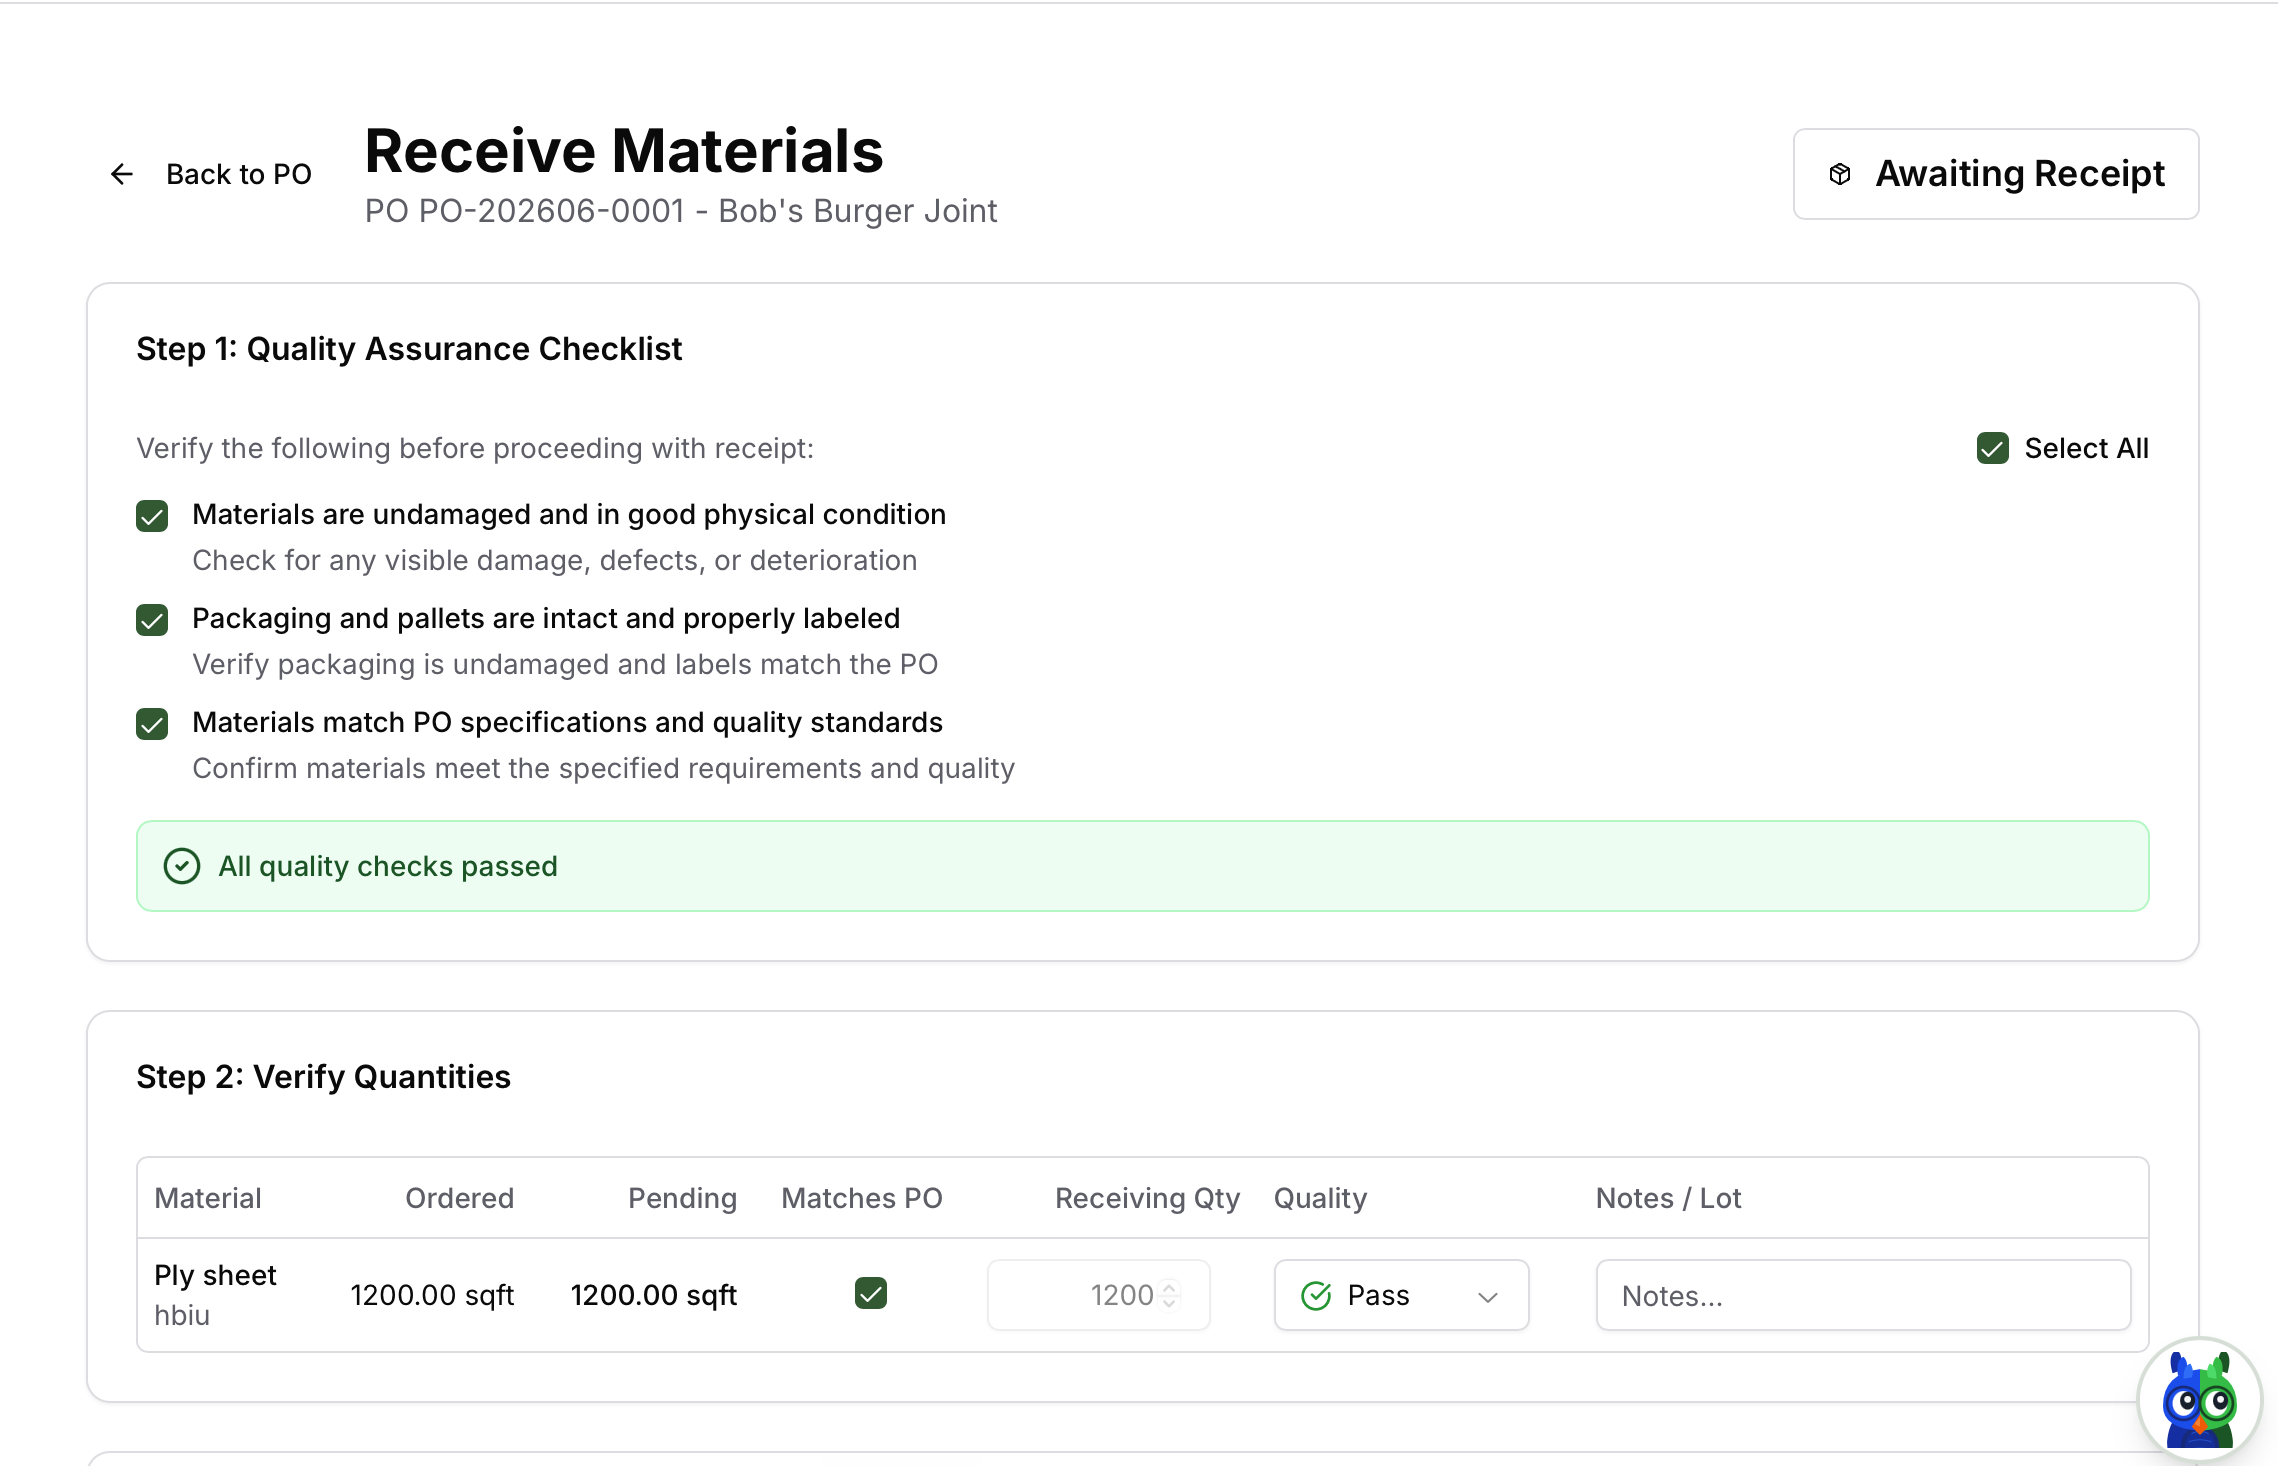Screen dimensions: 2278x1466
Task: Click the Receive Materials page title
Action: point(624,151)
